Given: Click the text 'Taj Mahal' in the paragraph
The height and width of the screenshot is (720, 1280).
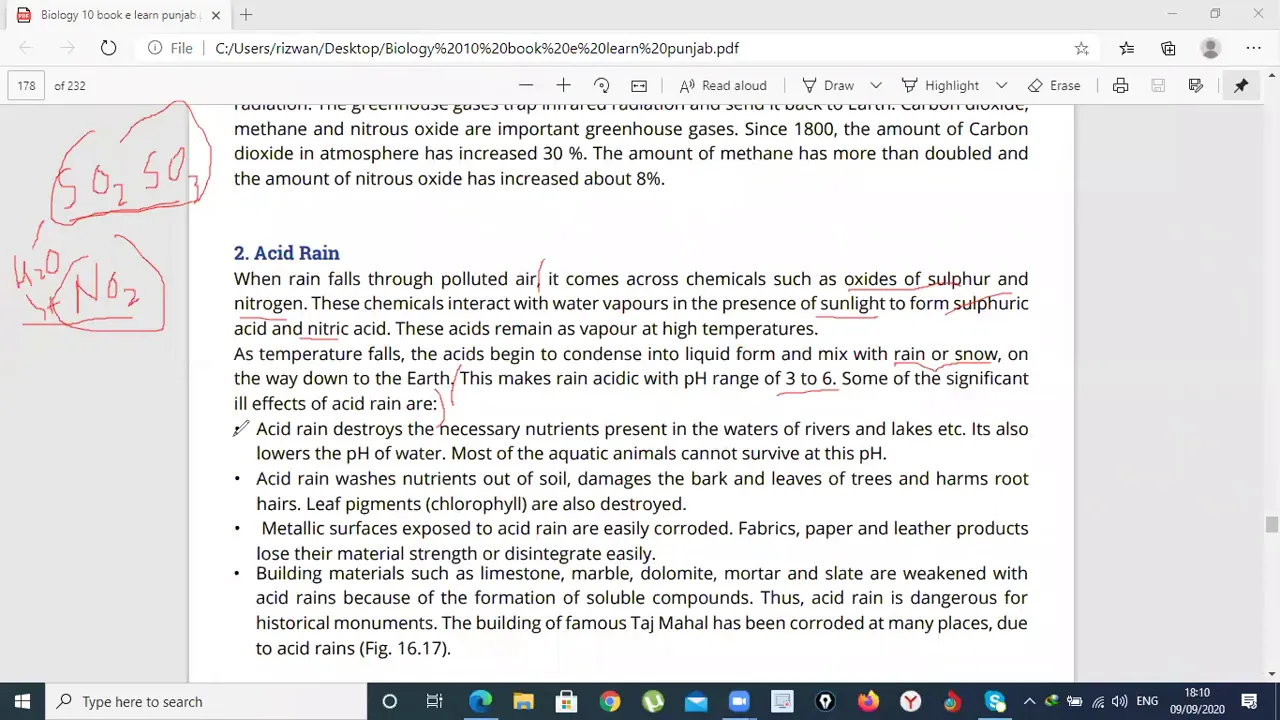Looking at the screenshot, I should 669,623.
